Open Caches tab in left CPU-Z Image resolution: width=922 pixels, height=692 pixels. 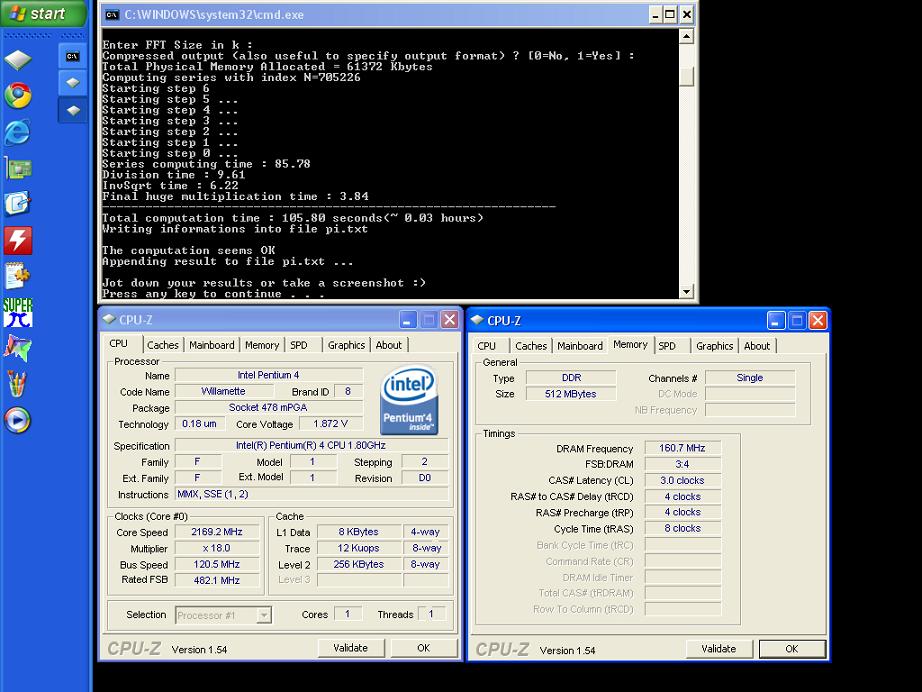coord(163,345)
